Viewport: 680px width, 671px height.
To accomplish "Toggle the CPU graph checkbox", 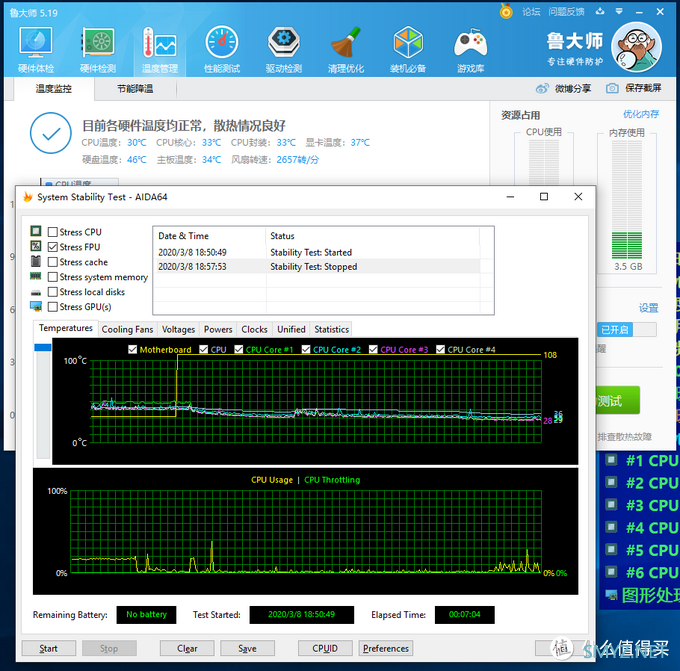I will pyautogui.click(x=203, y=349).
